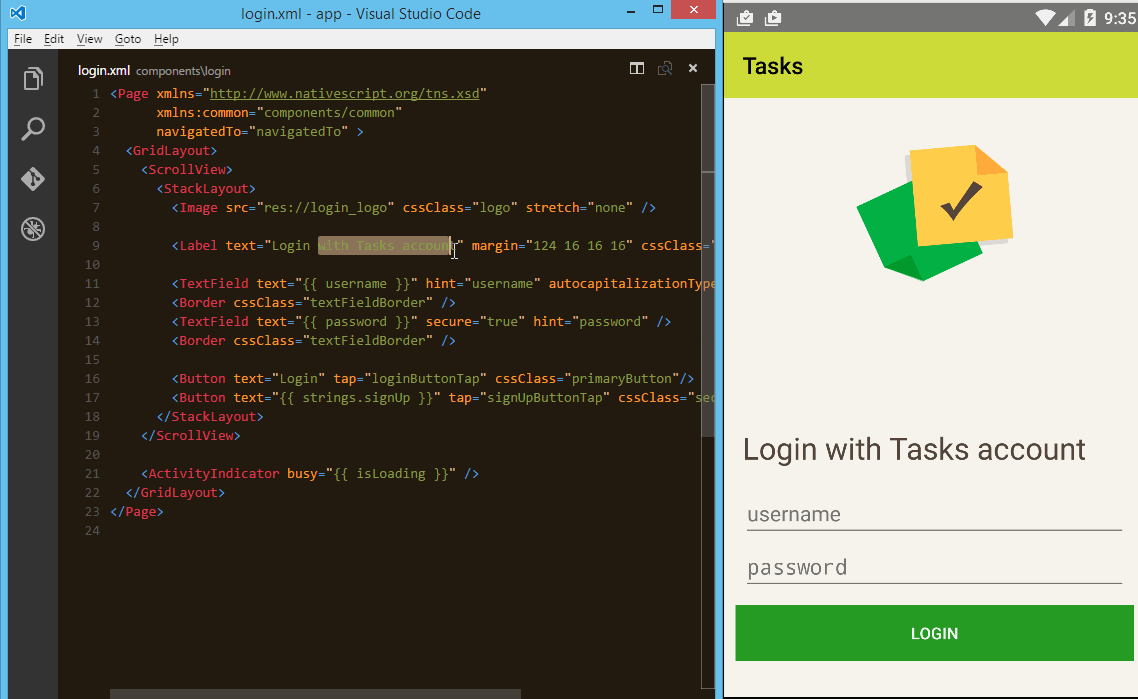Tap the battery icon in Android status bar
Screen dimensions: 1138x699
pos(1089,18)
